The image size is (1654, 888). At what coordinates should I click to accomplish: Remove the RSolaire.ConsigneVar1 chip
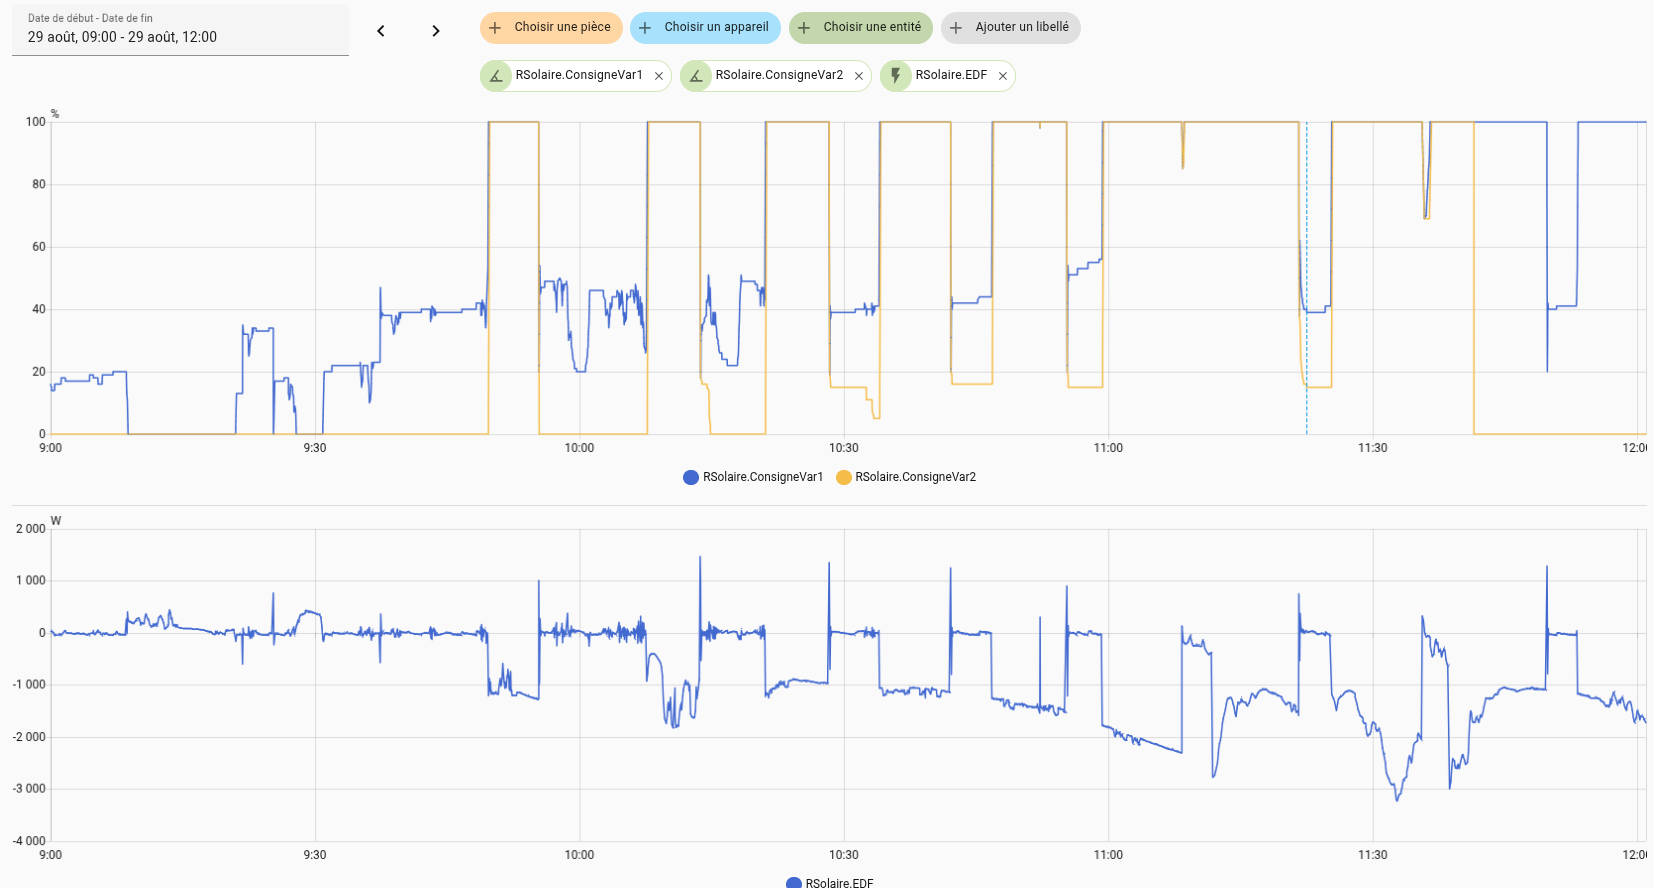pyautogui.click(x=659, y=76)
